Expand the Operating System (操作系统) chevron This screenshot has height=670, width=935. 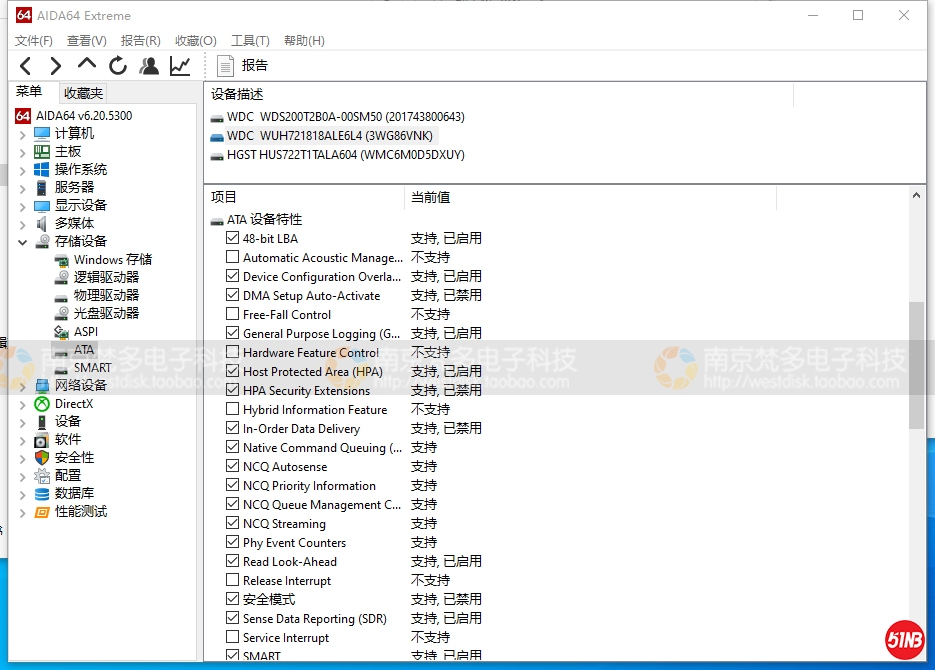[23, 171]
